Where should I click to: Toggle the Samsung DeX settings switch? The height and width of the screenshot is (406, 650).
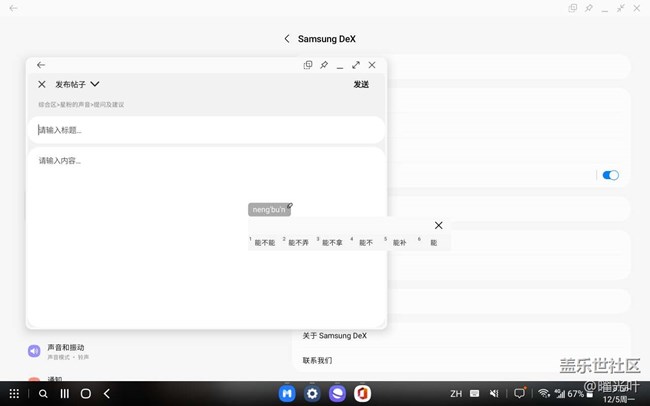point(610,175)
